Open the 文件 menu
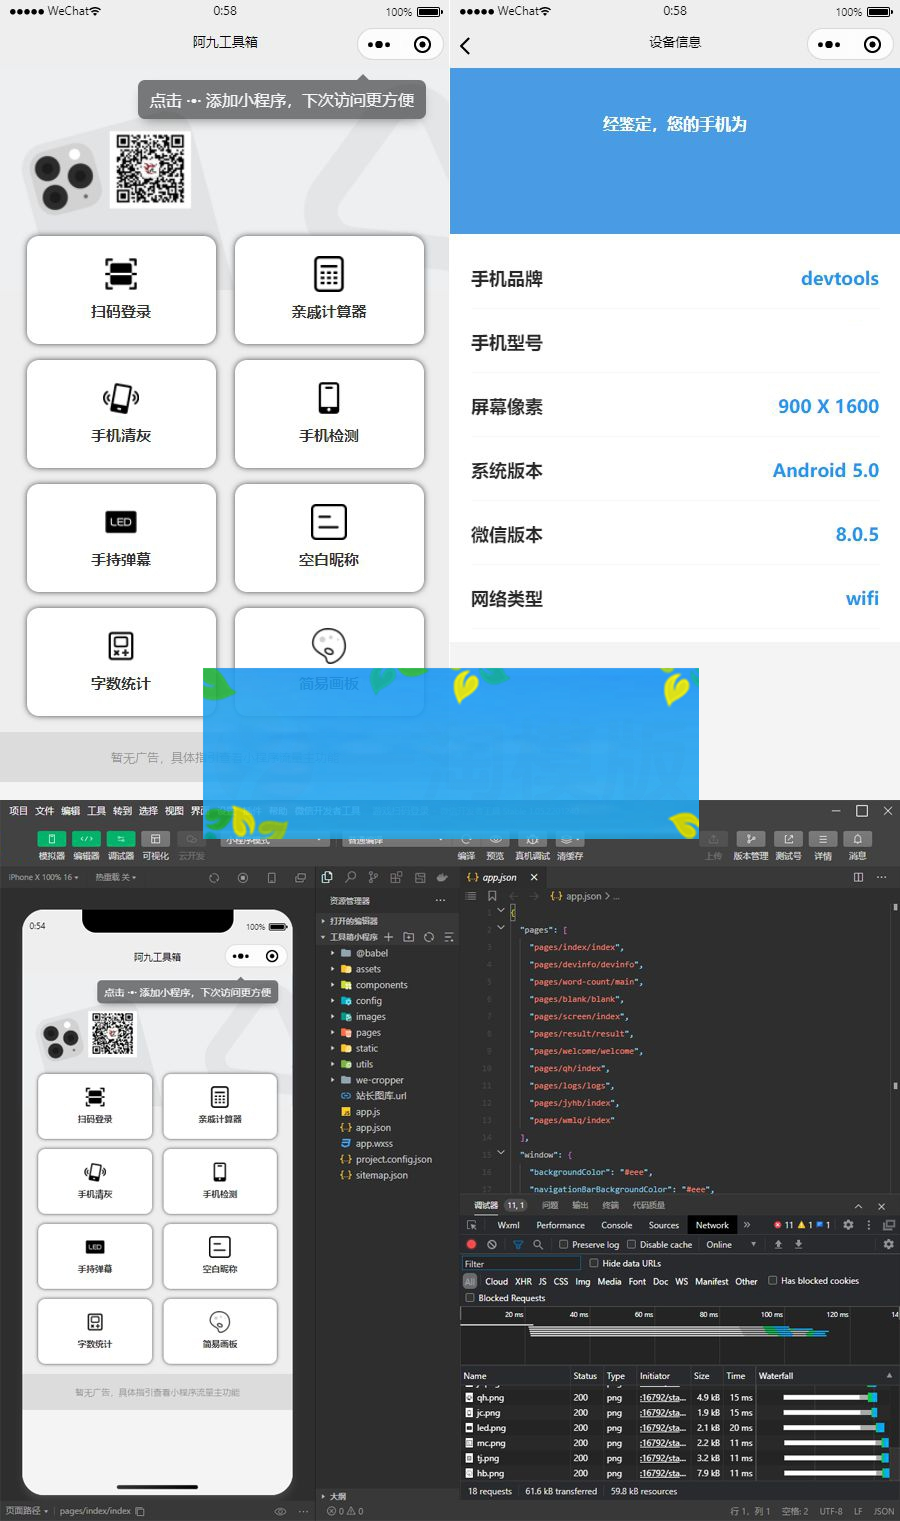Viewport: 900px width, 1521px height. pyautogui.click(x=45, y=811)
